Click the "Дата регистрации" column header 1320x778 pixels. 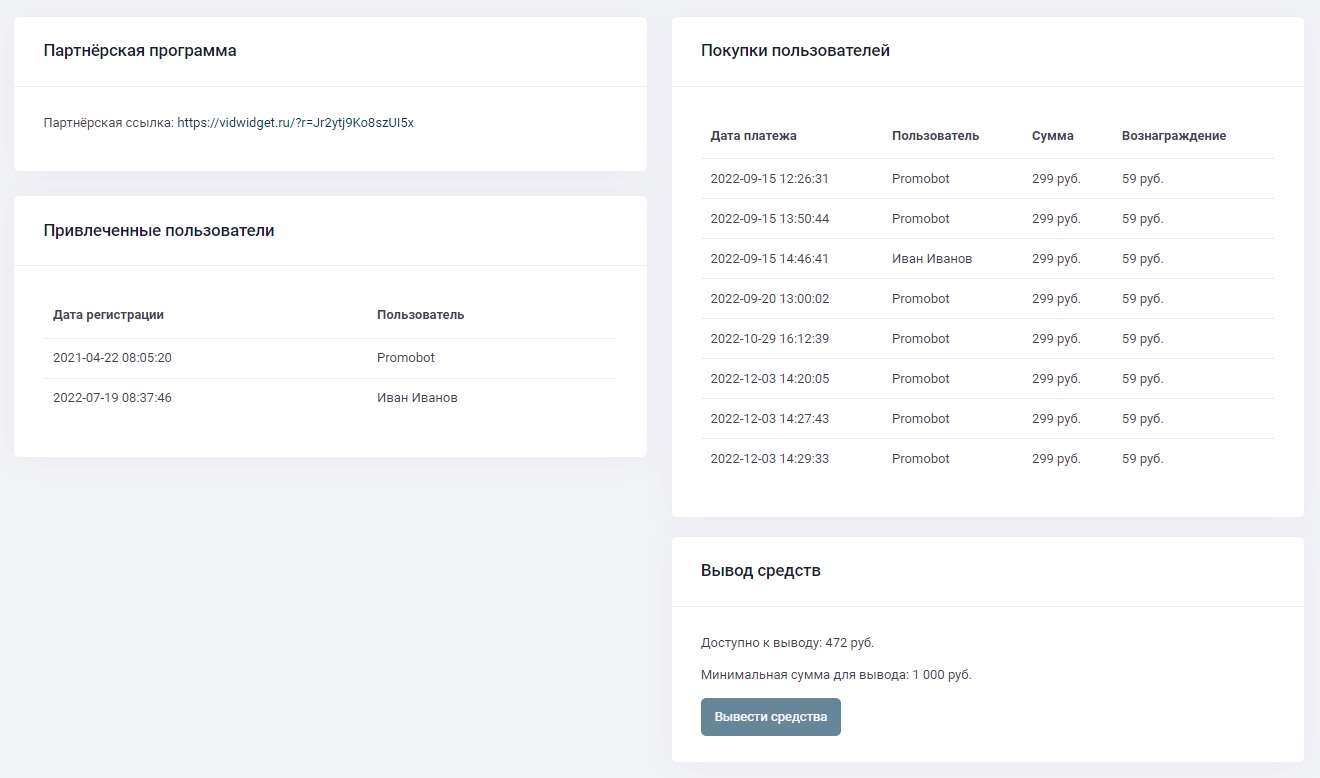[108, 315]
